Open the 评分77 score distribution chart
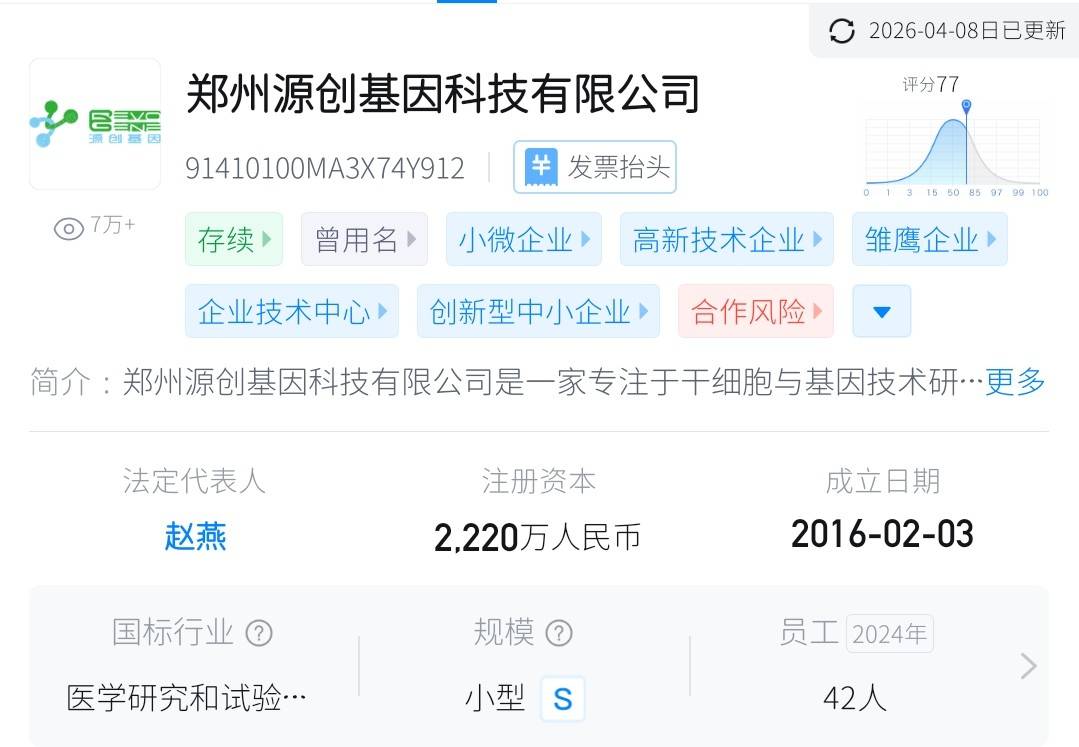 [x=956, y=136]
